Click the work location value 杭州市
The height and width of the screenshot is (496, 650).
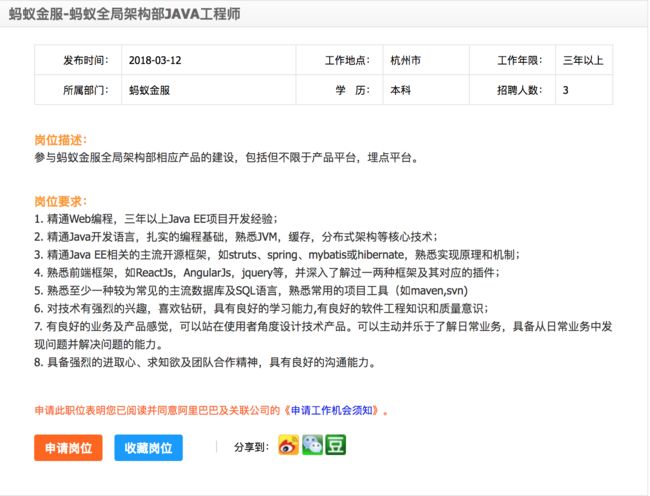[x=405, y=60]
